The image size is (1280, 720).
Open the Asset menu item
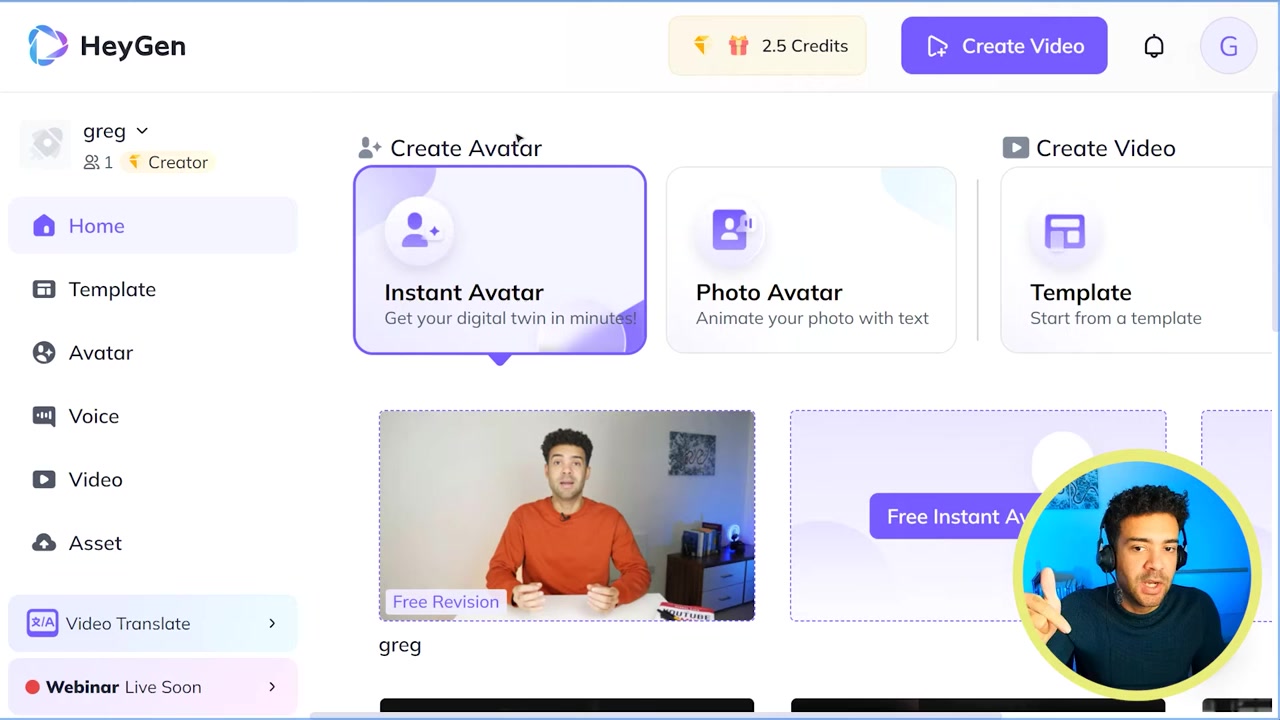(x=153, y=543)
